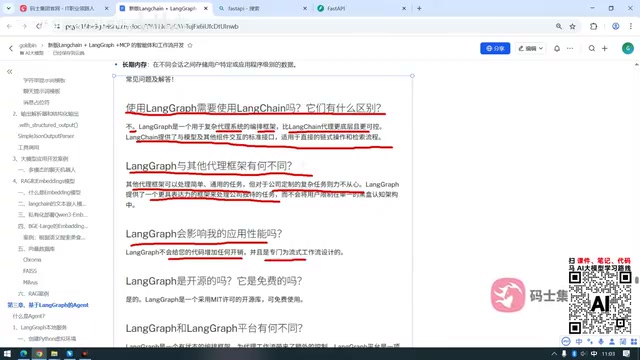Open the Chrome three-dot menu
The image size is (640, 360).
(631, 26)
